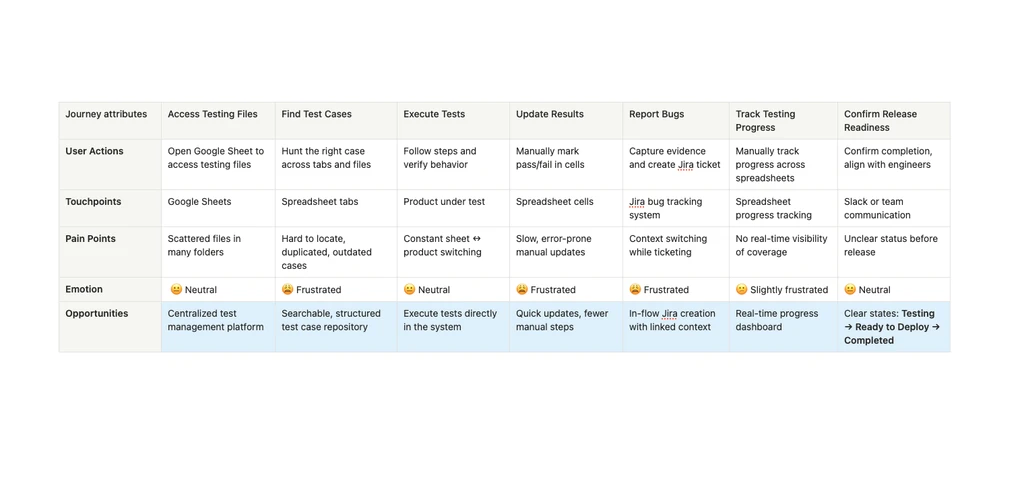Click the Neutral emoji under Execute Tests

(x=409, y=289)
